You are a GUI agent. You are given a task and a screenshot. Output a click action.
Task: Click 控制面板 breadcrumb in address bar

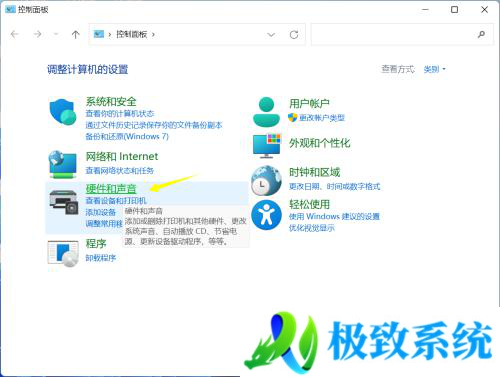pyautogui.click(x=131, y=34)
